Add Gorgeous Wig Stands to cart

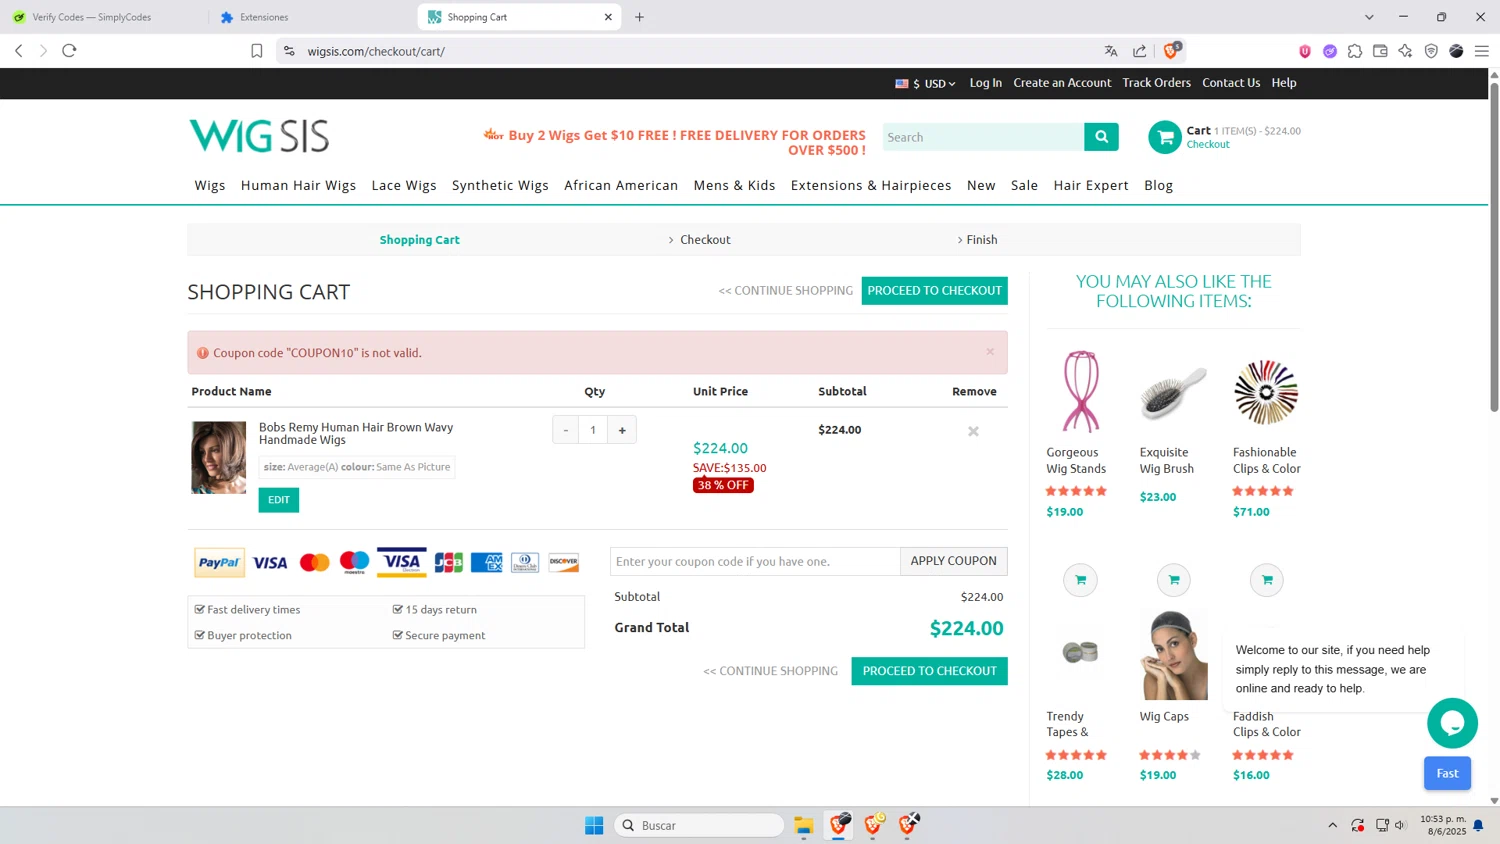(1080, 580)
